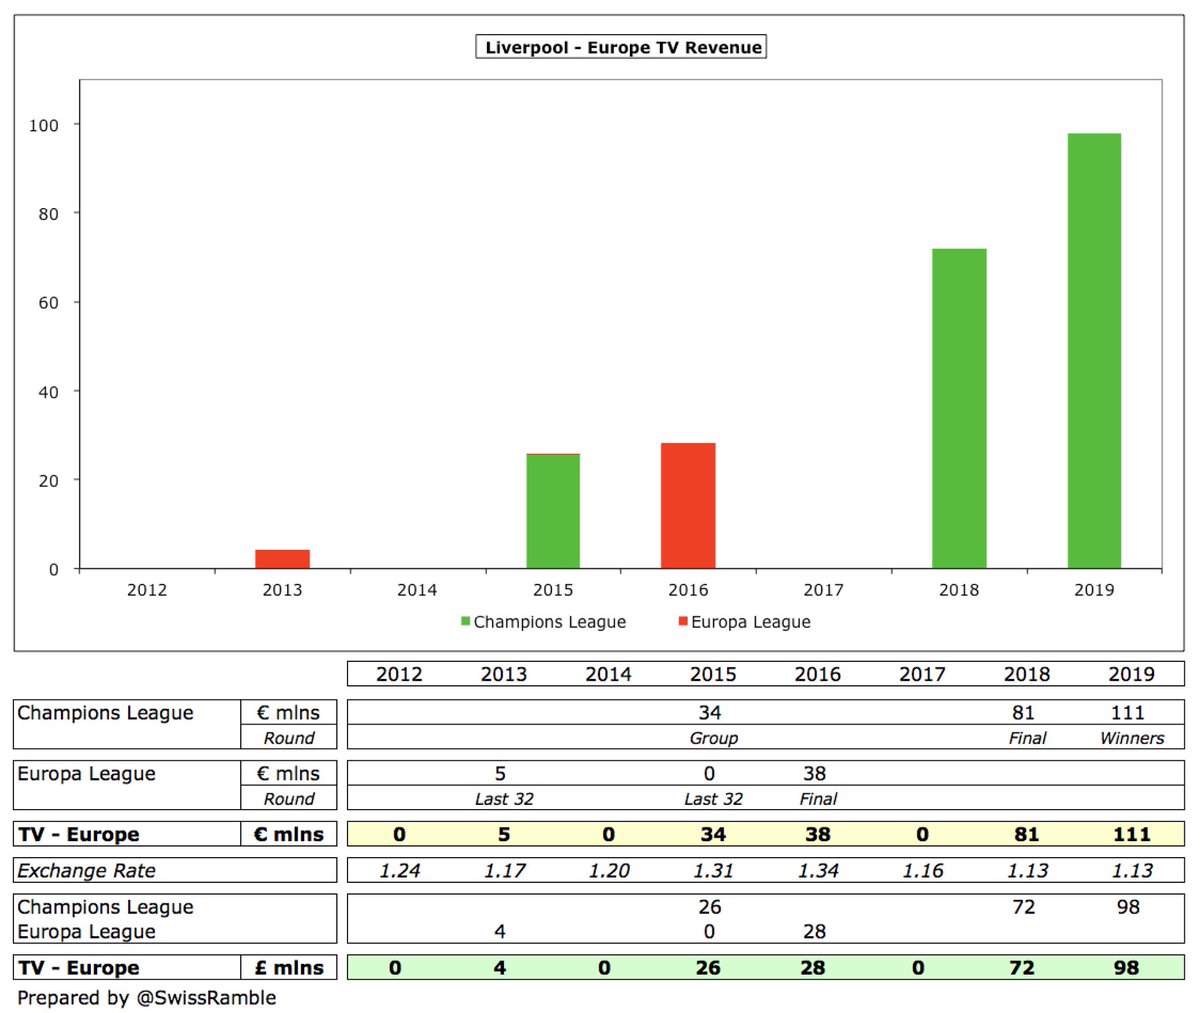Click bold 81 in TV - Europe € row
1200x1013 pixels.
click(x=1027, y=835)
